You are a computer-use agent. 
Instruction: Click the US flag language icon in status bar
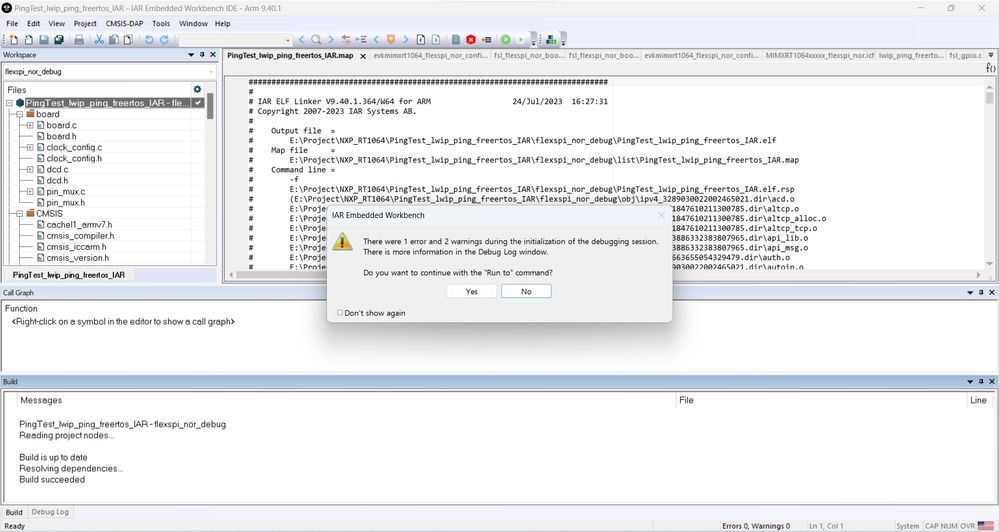(x=986, y=526)
